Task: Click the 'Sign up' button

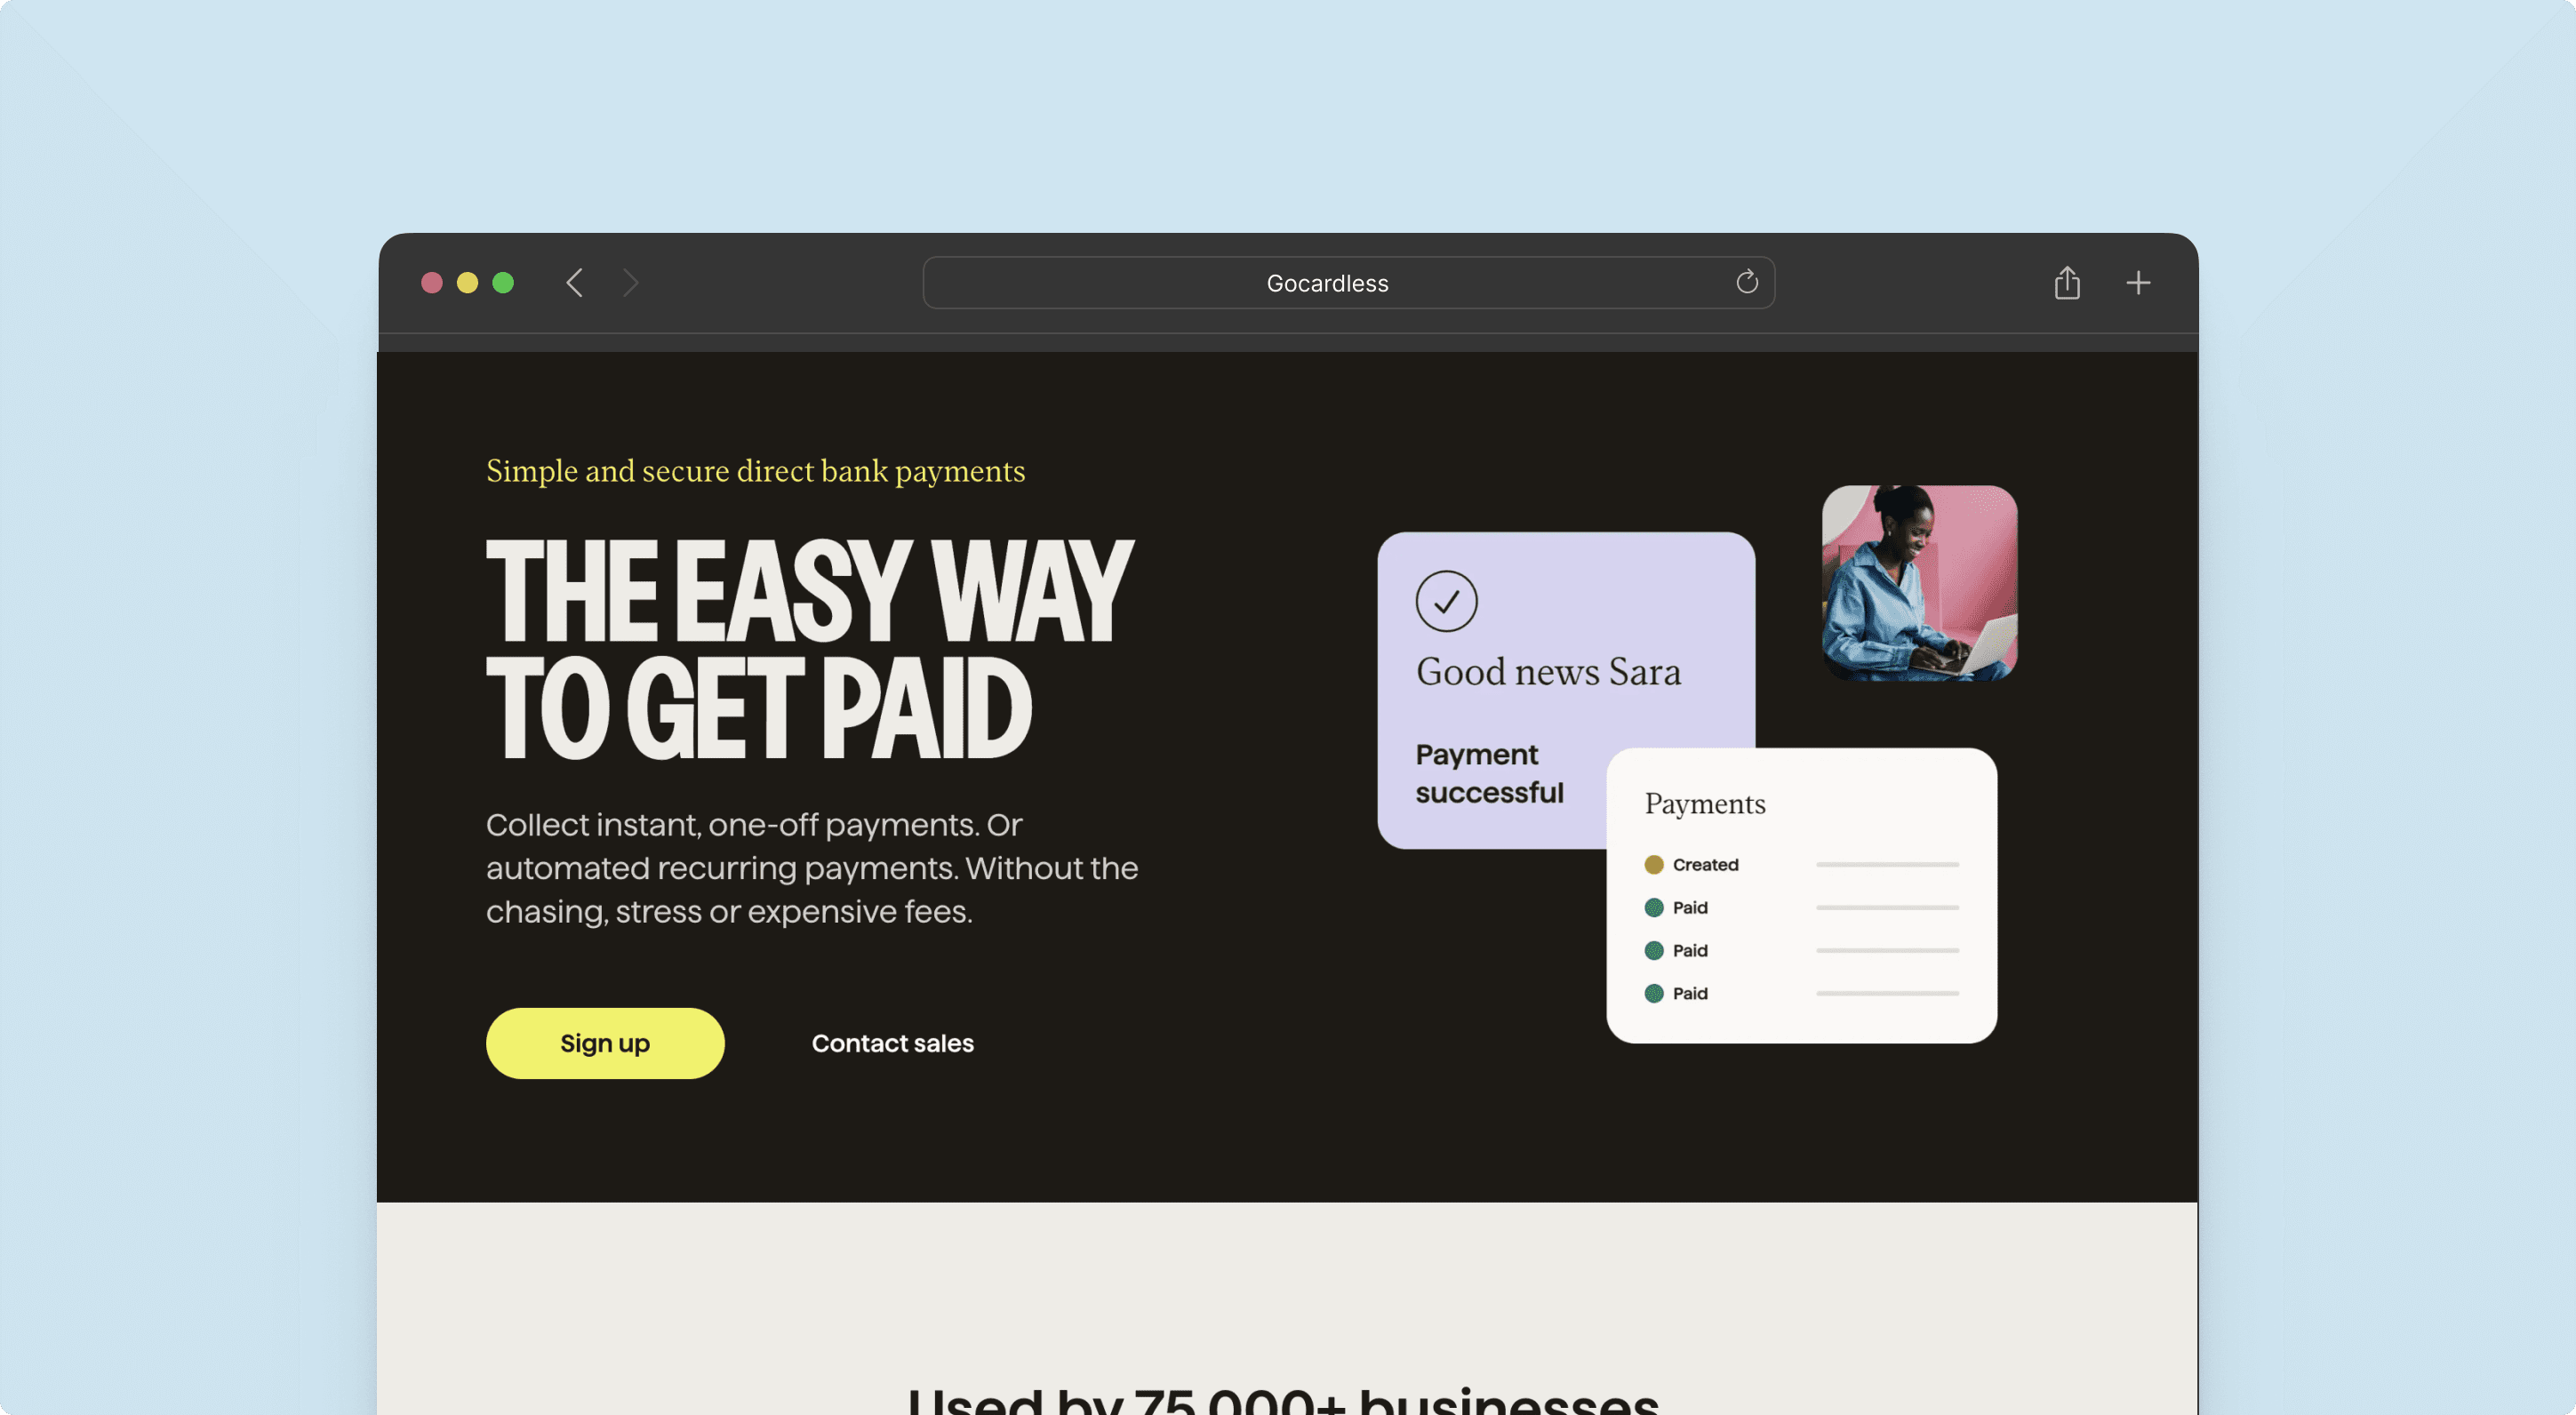Action: (x=604, y=1042)
